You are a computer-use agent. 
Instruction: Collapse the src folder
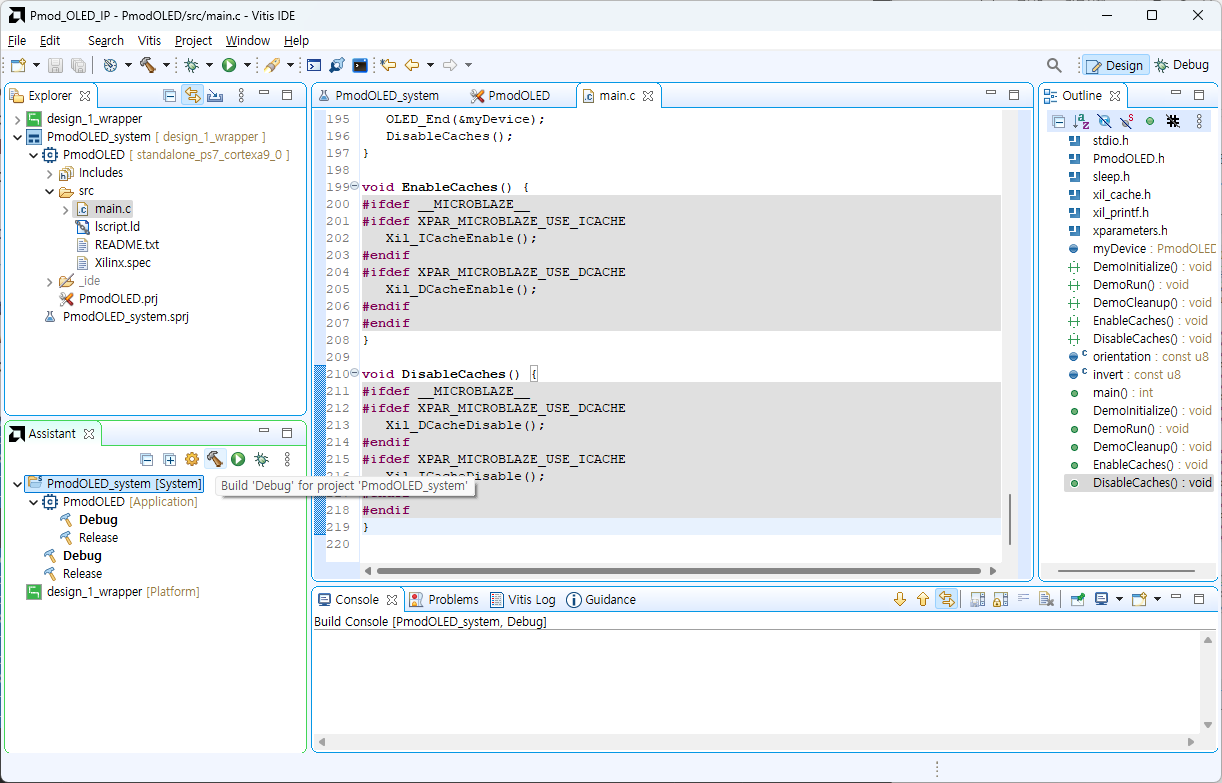pos(50,191)
